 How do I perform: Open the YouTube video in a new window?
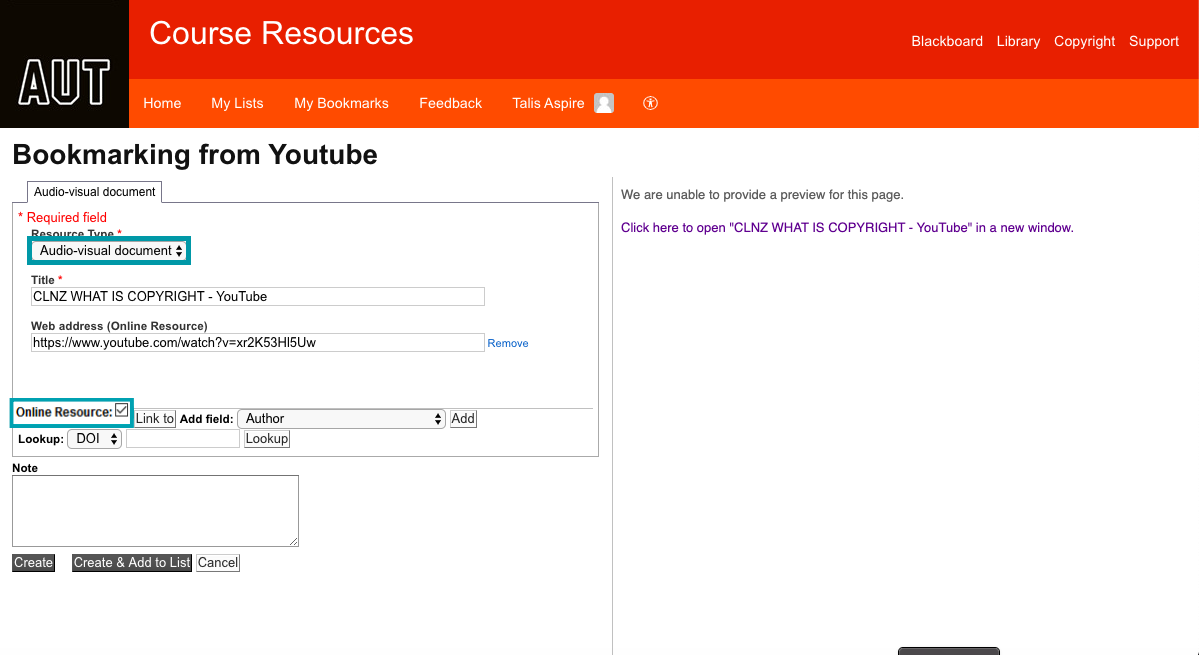847,227
